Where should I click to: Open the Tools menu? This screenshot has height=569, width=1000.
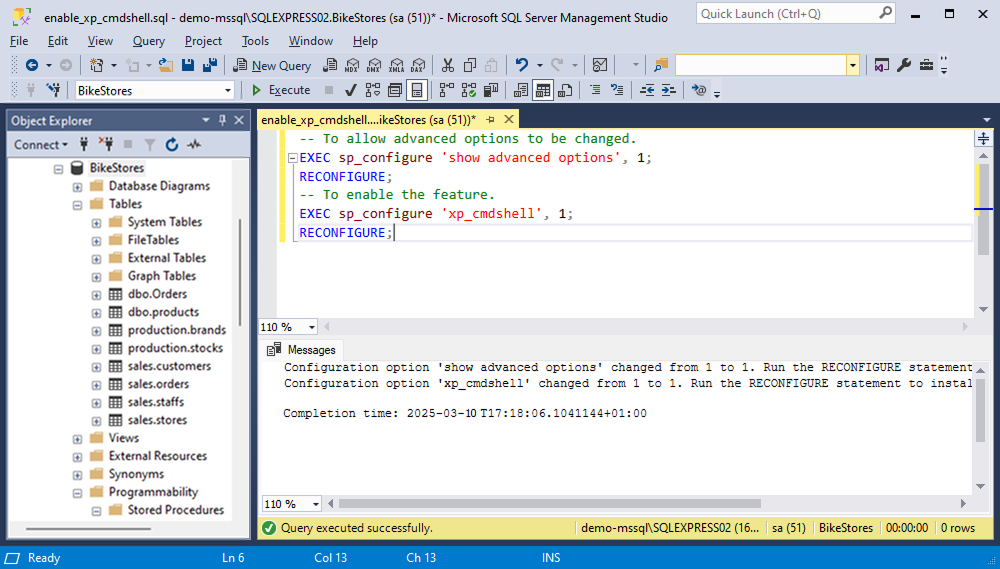click(x=255, y=41)
